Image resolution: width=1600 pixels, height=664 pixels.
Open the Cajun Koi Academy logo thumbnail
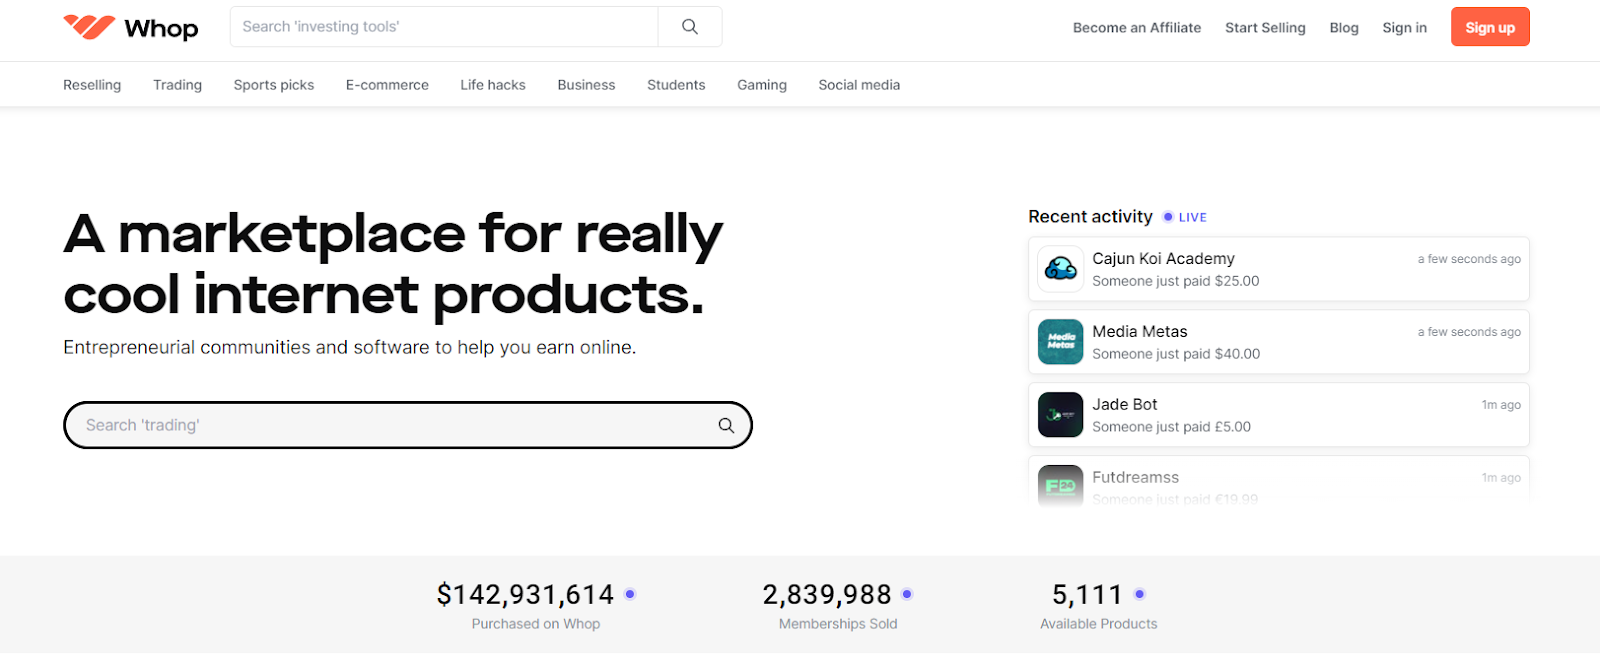click(1060, 269)
